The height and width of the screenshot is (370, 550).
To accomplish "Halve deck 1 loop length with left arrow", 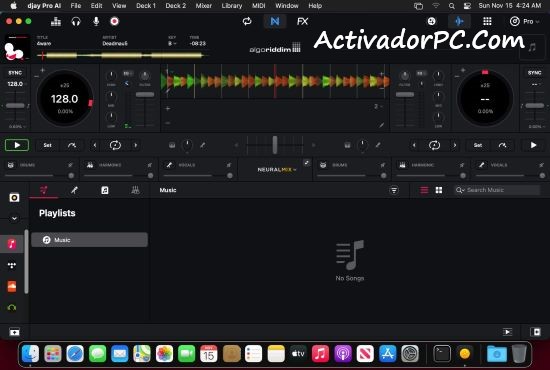I will point(95,145).
